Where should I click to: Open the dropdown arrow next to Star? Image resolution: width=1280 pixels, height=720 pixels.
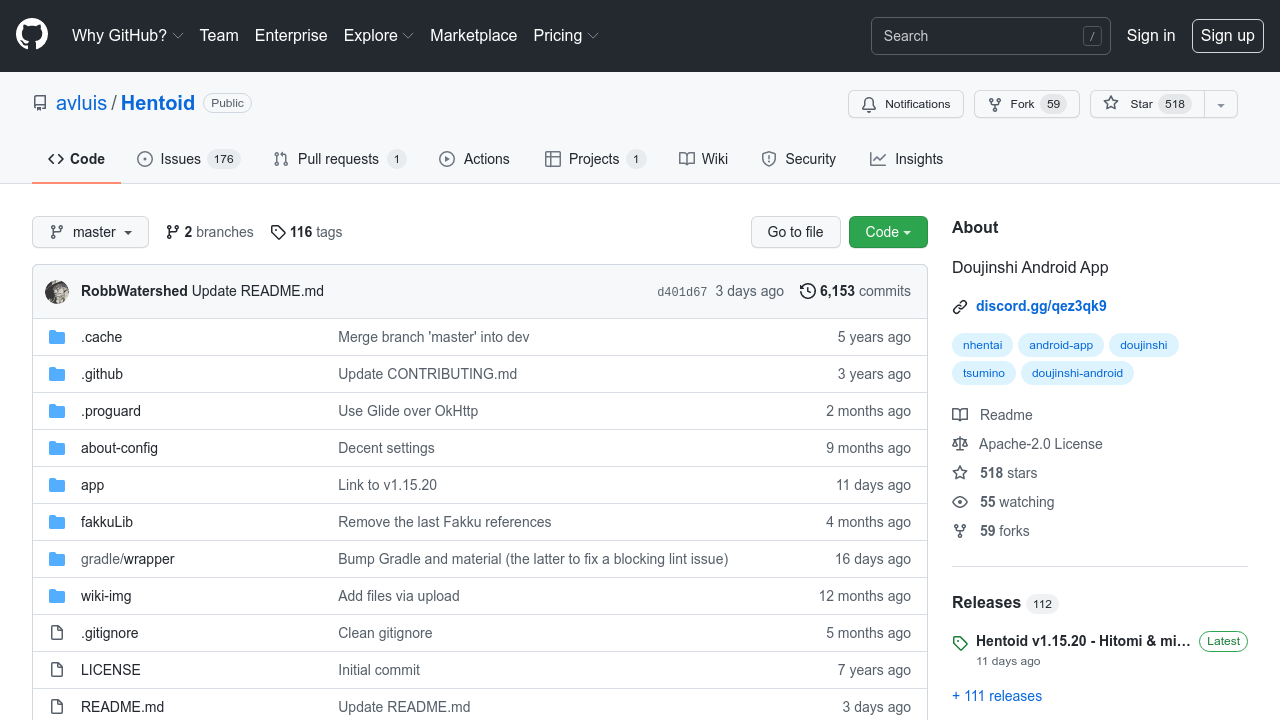tap(1221, 104)
